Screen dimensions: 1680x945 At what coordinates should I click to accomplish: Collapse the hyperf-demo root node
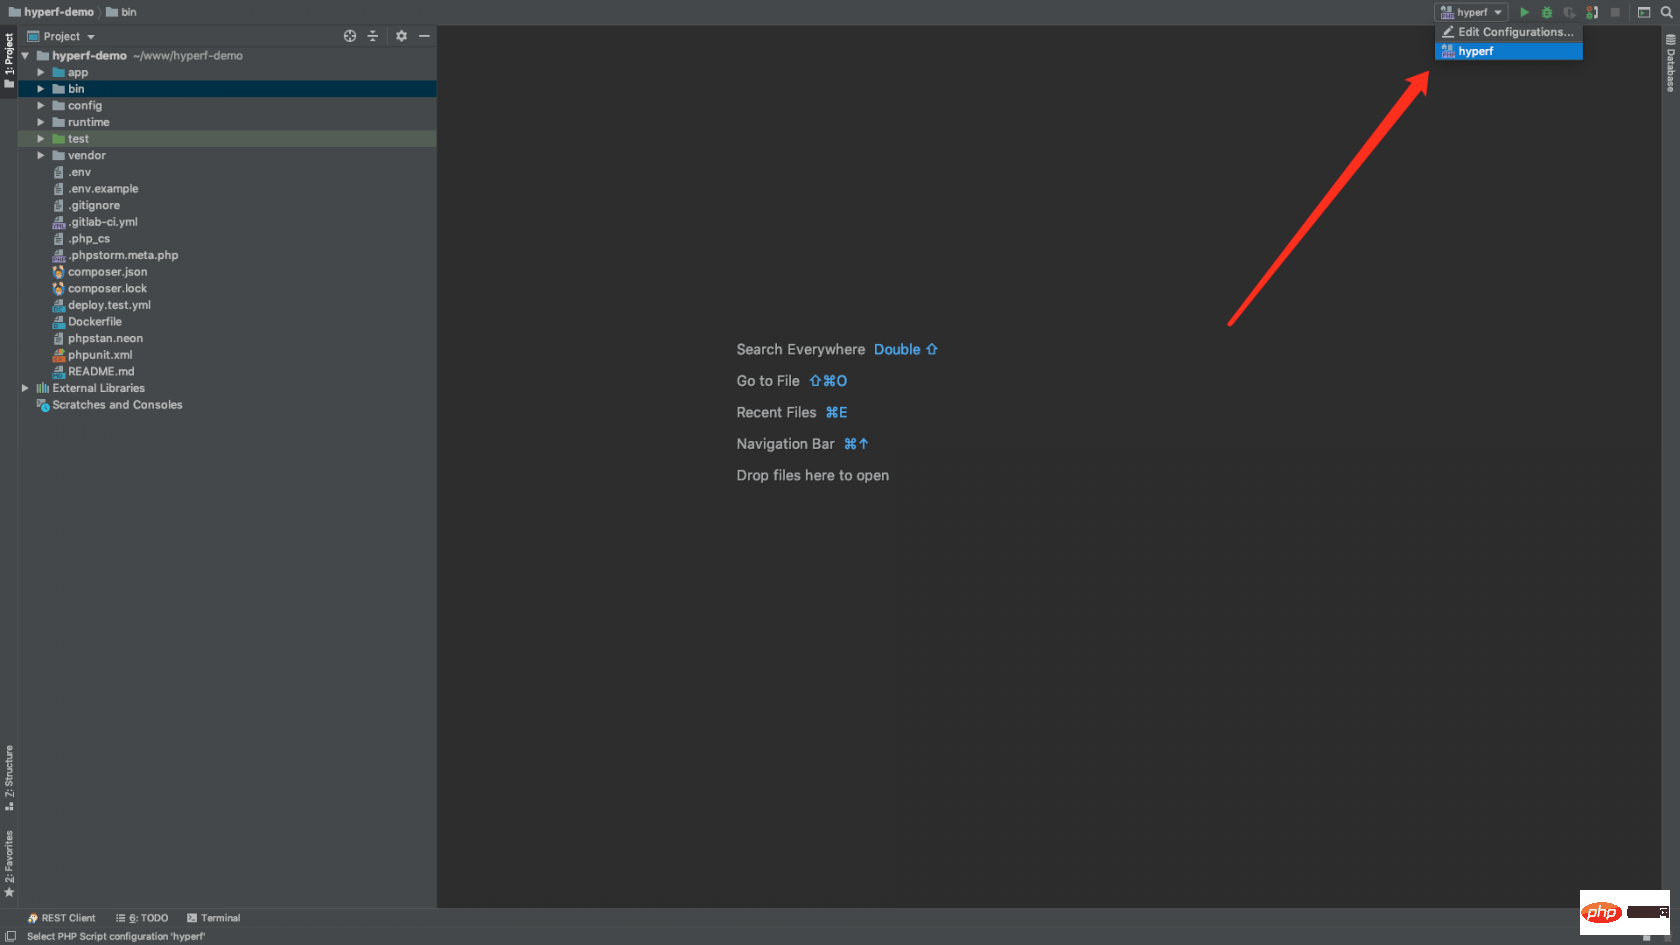[x=25, y=56]
